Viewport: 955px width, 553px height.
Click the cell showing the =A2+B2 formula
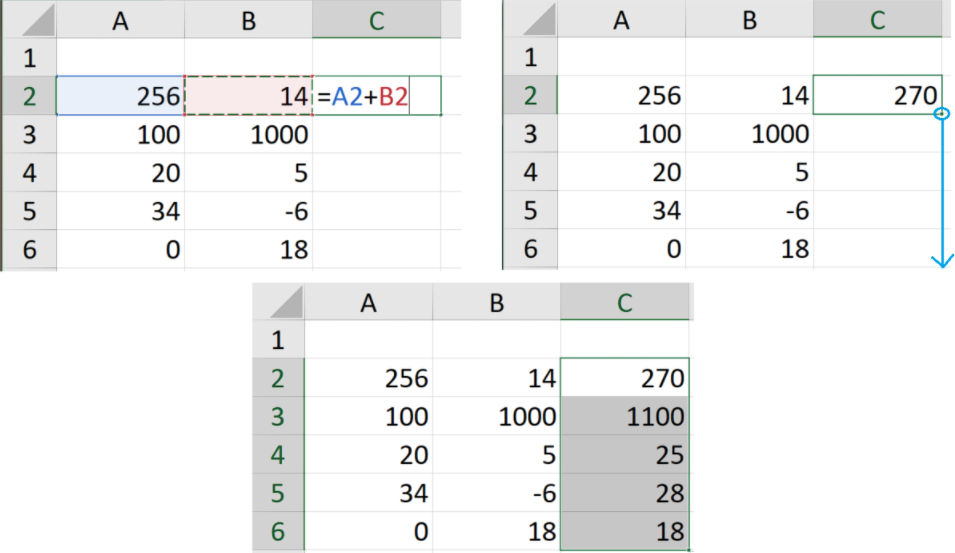376,96
